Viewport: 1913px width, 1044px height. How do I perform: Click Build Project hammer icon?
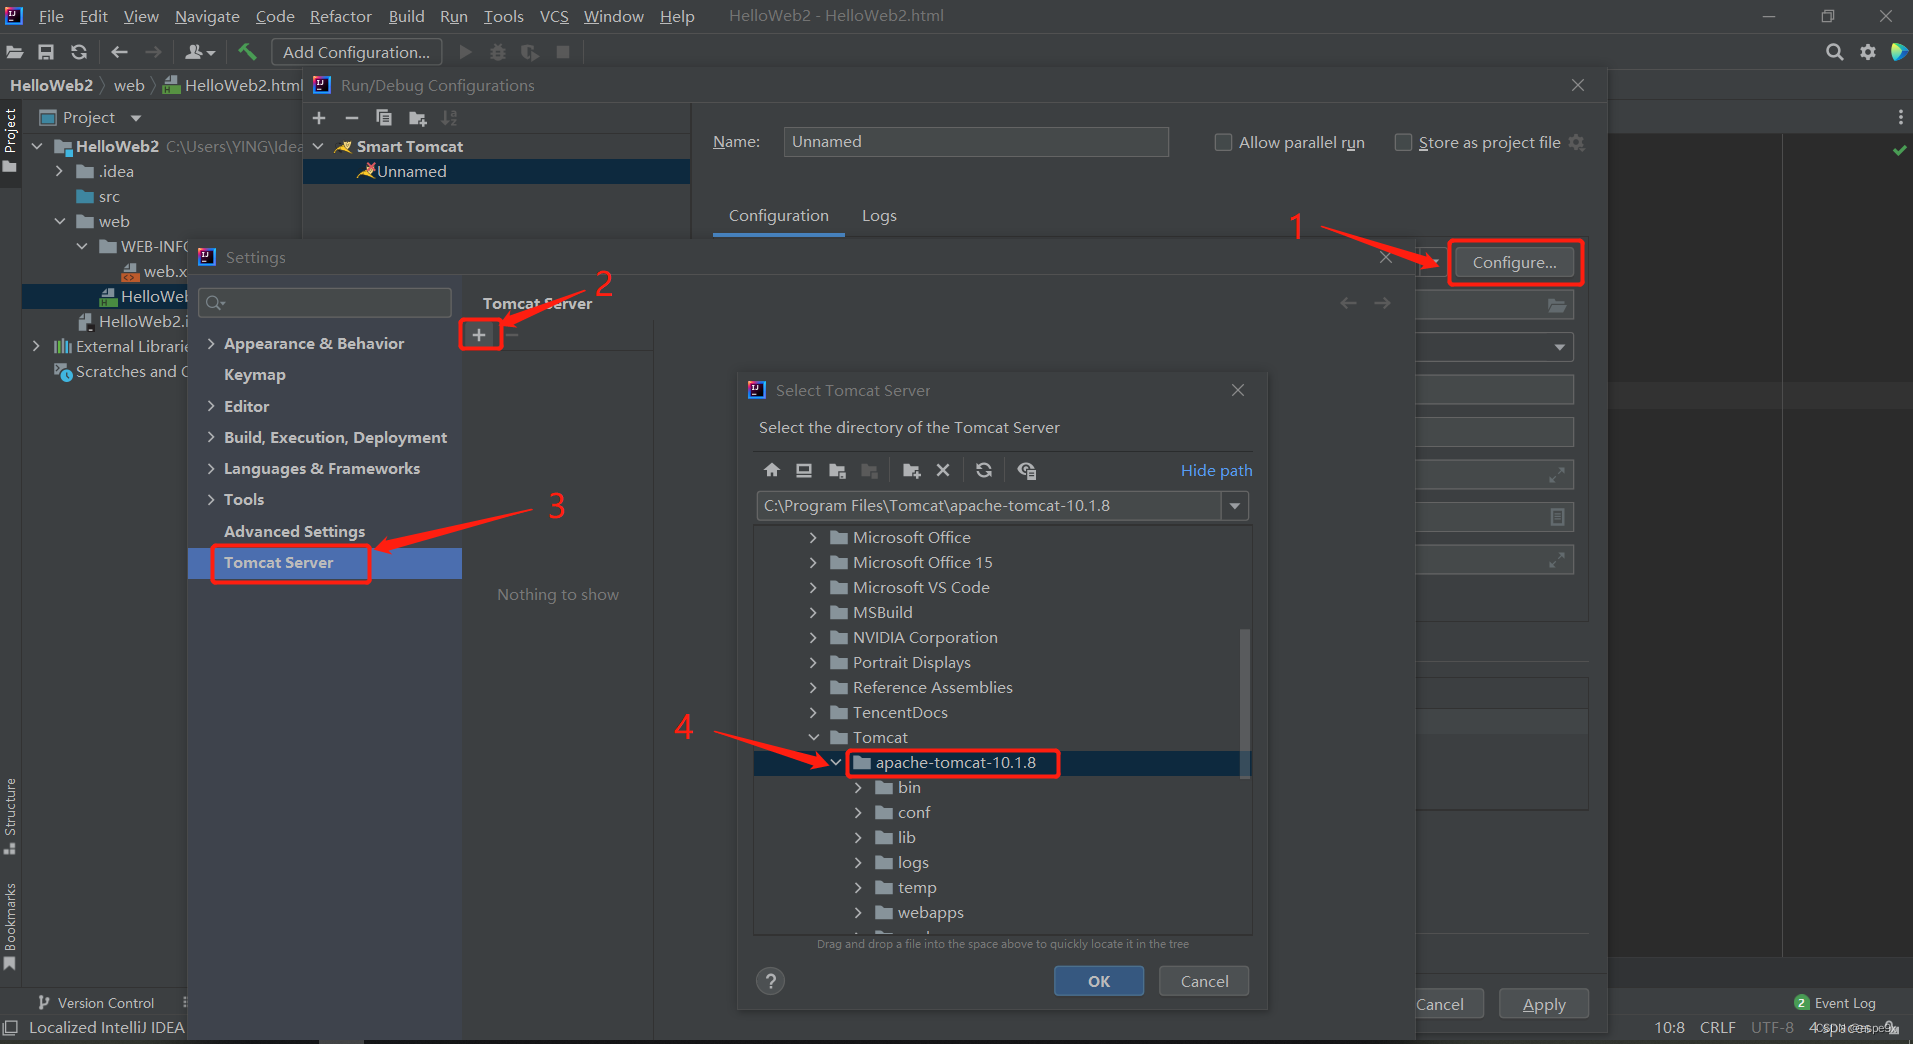point(247,52)
